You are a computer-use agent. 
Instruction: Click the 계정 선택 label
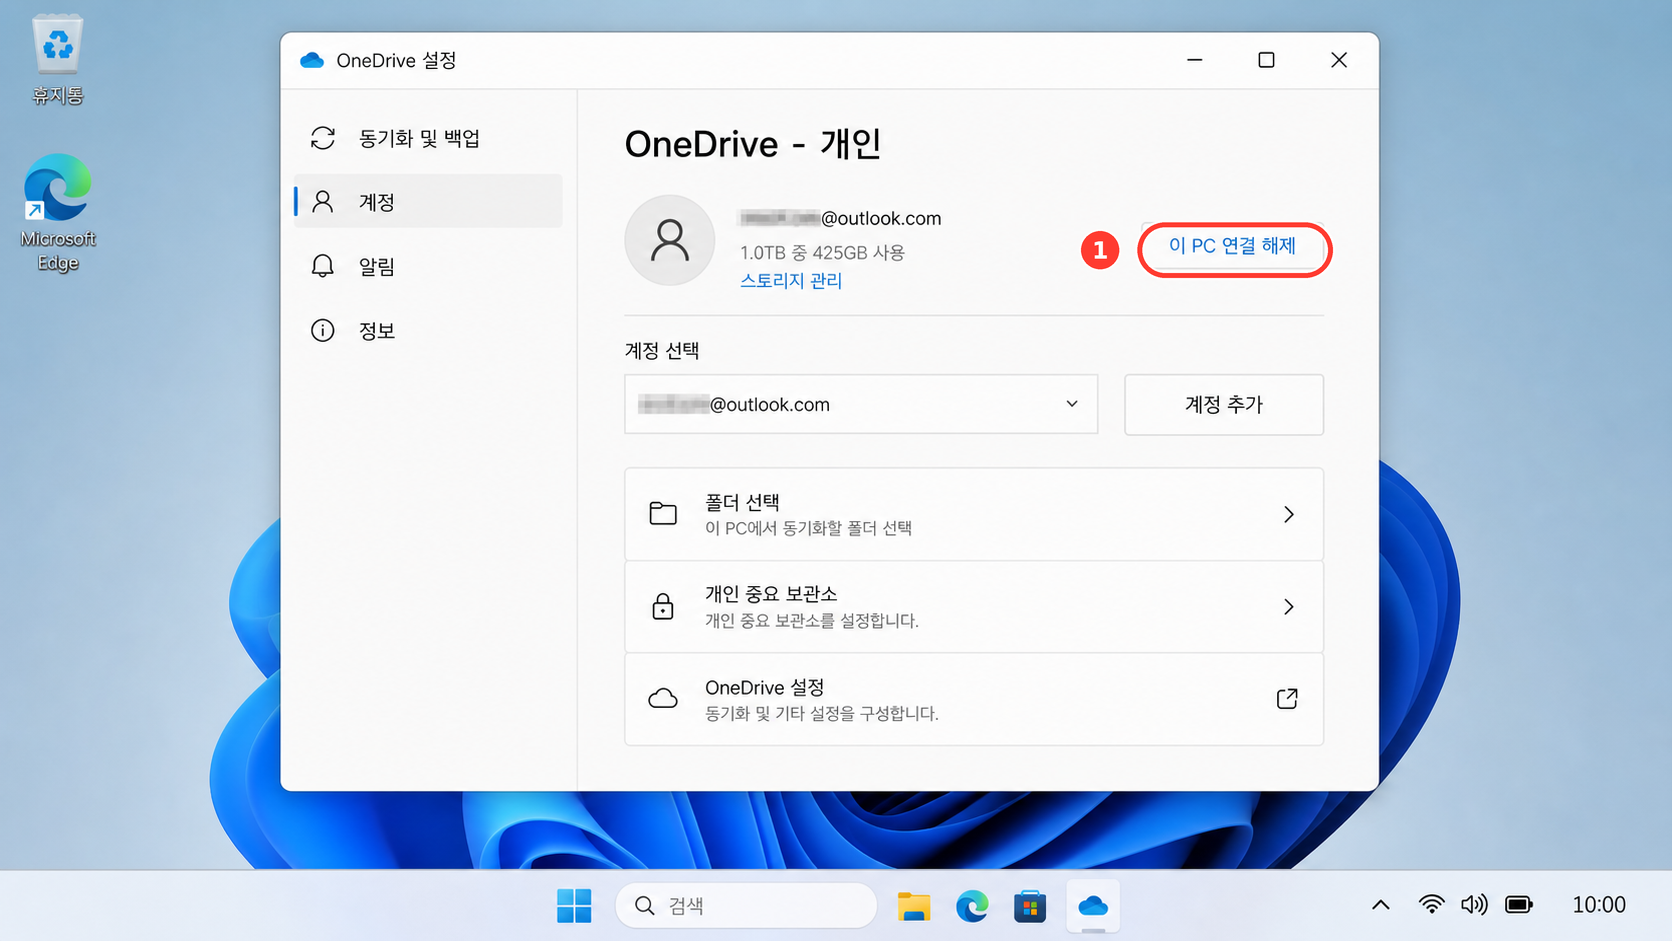pyautogui.click(x=662, y=351)
